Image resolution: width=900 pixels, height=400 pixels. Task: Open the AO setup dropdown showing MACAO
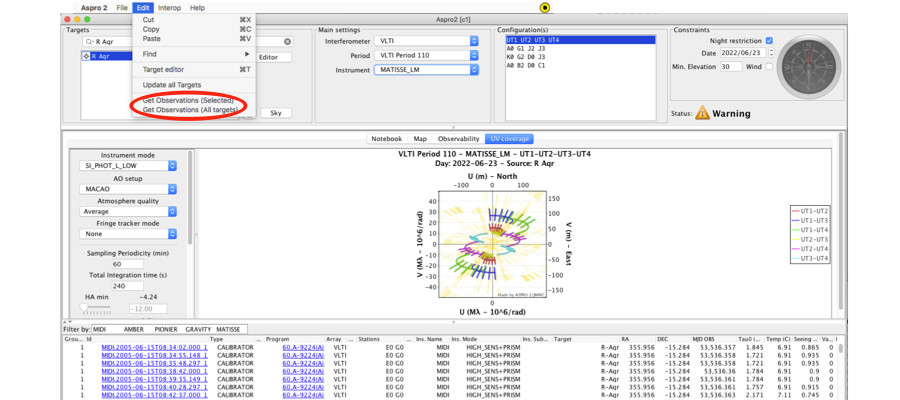point(128,189)
